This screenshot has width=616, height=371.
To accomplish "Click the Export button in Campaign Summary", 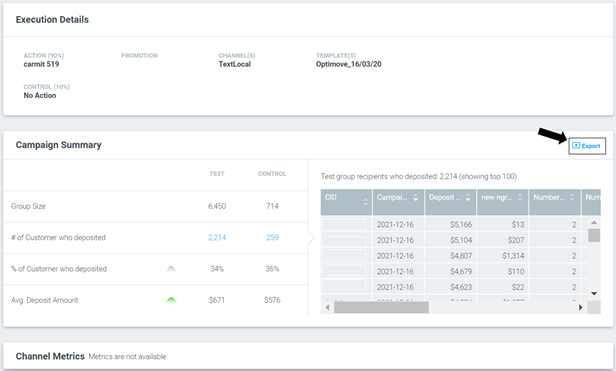I will (587, 146).
